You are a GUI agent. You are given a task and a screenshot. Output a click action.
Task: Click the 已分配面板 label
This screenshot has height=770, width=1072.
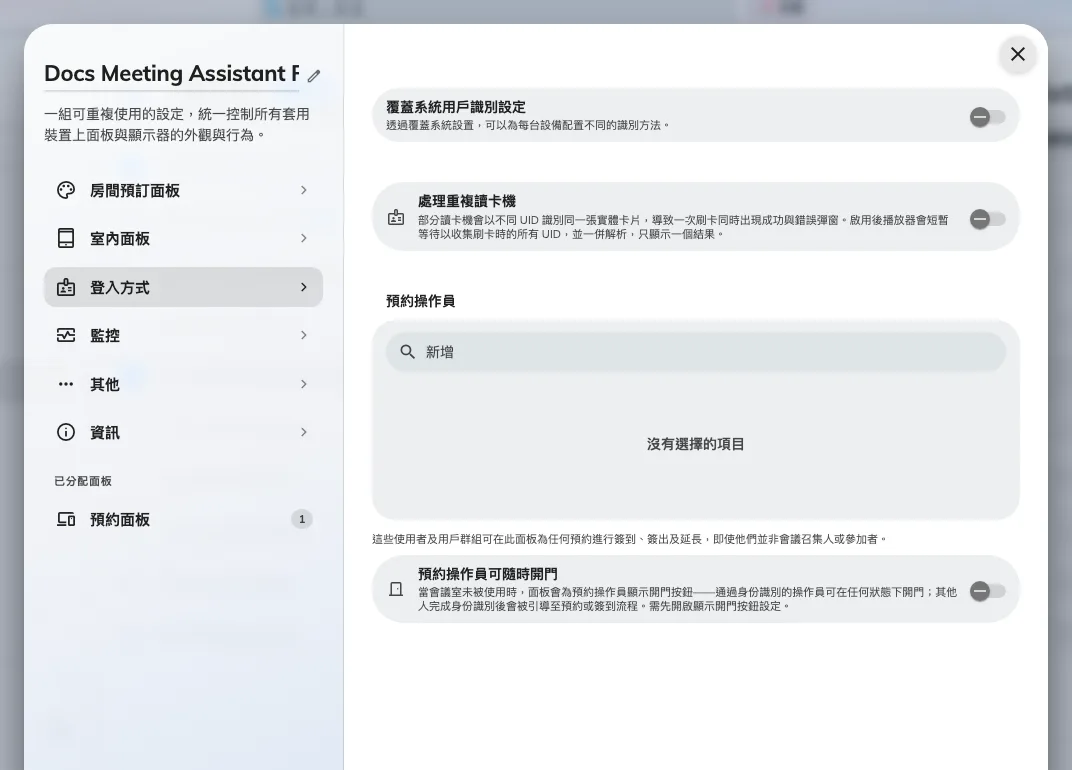click(83, 481)
